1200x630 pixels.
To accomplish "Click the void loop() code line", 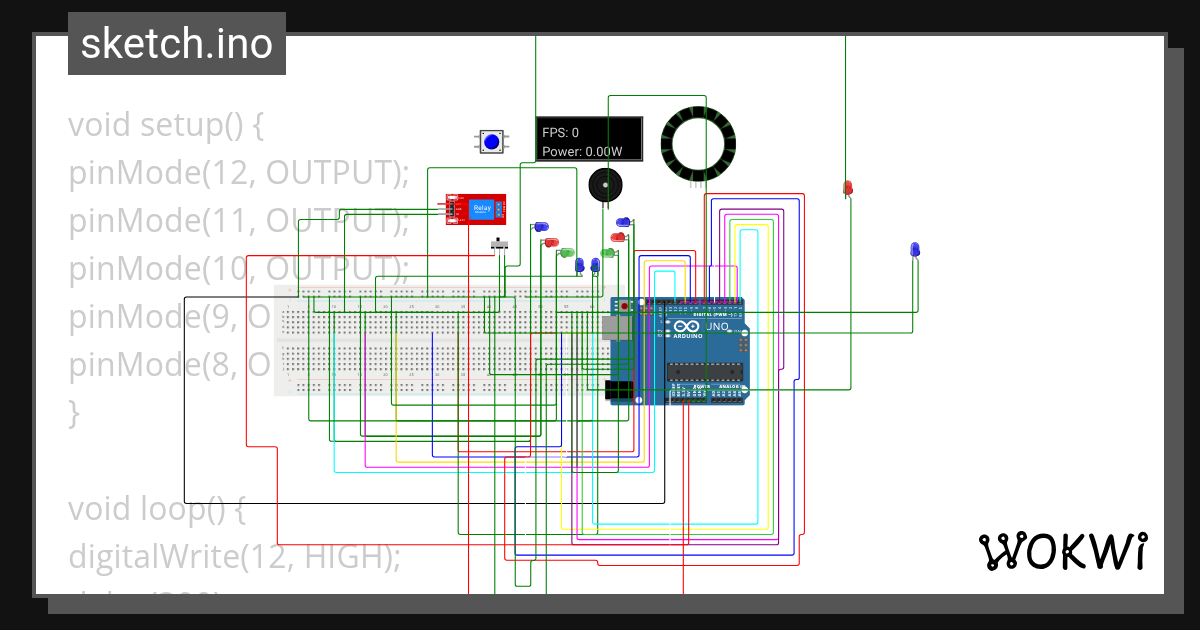I will tap(156, 508).
